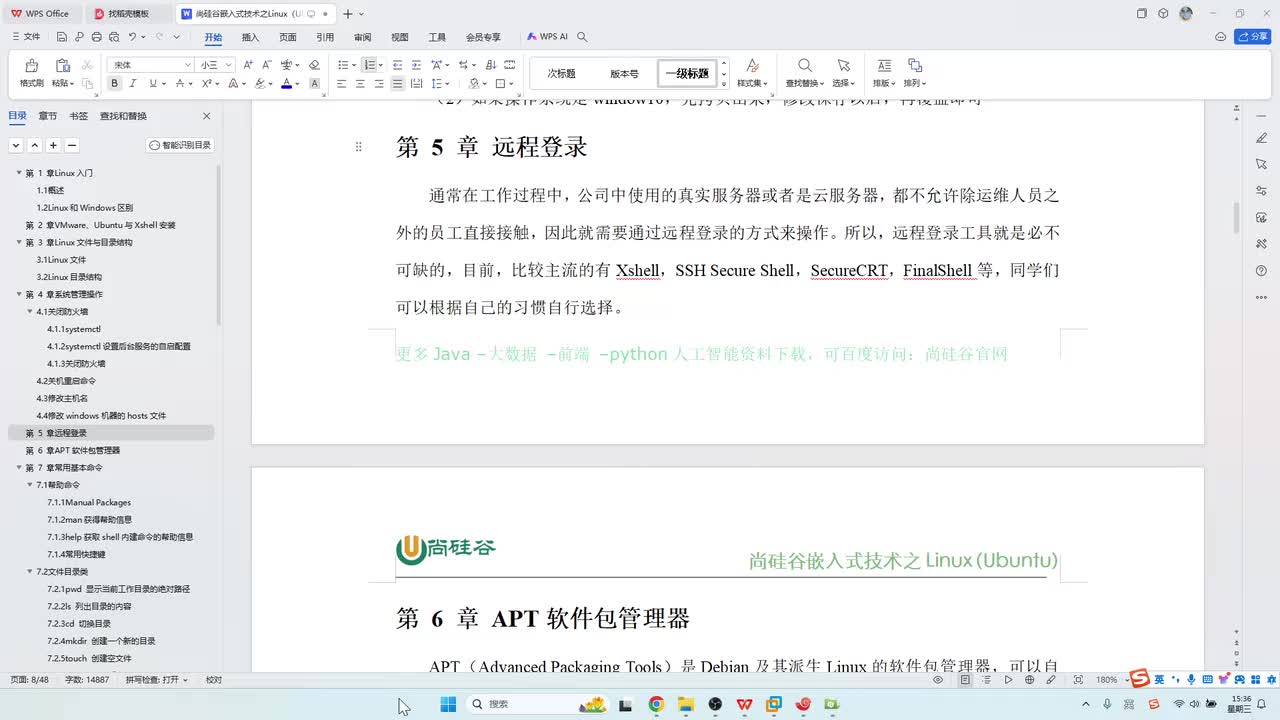Click the Print Preview icon
Viewport: 1280px width, 720px height.
114,37
